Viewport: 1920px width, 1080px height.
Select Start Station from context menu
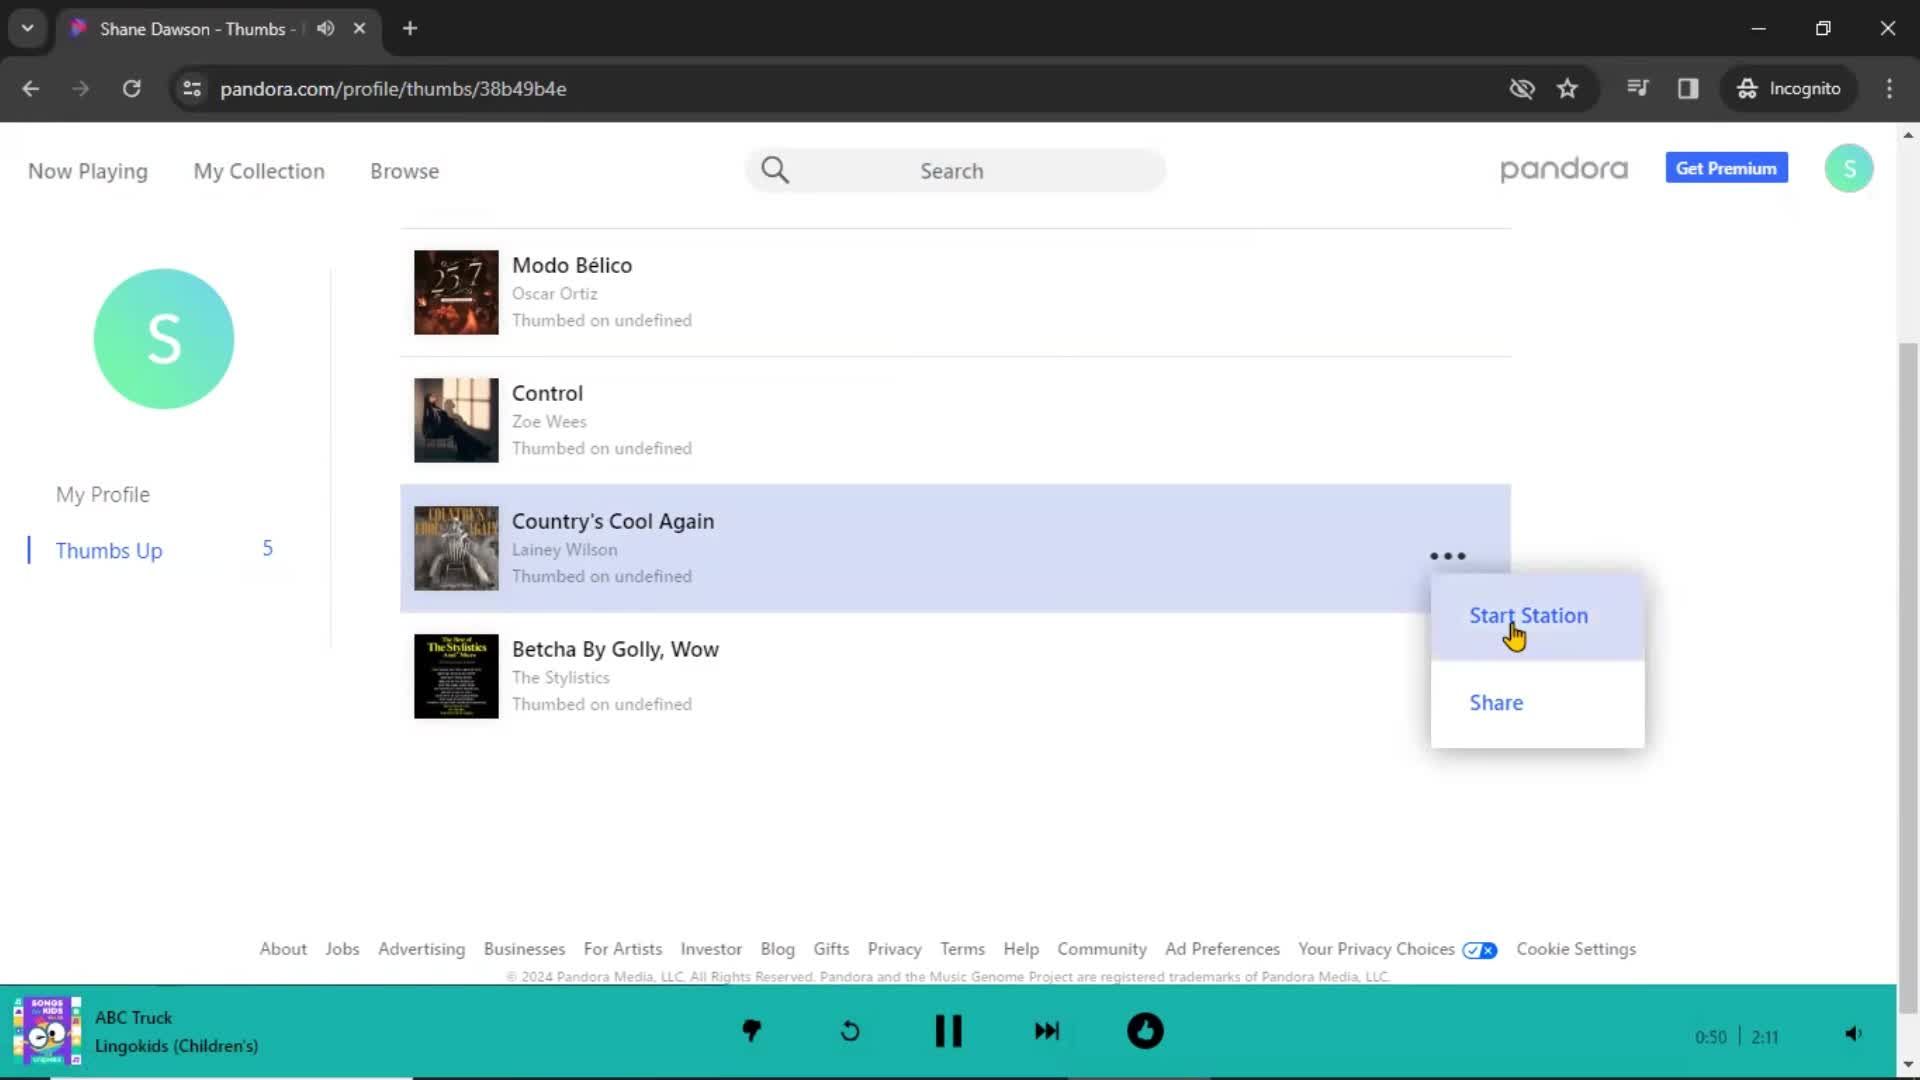(x=1528, y=615)
